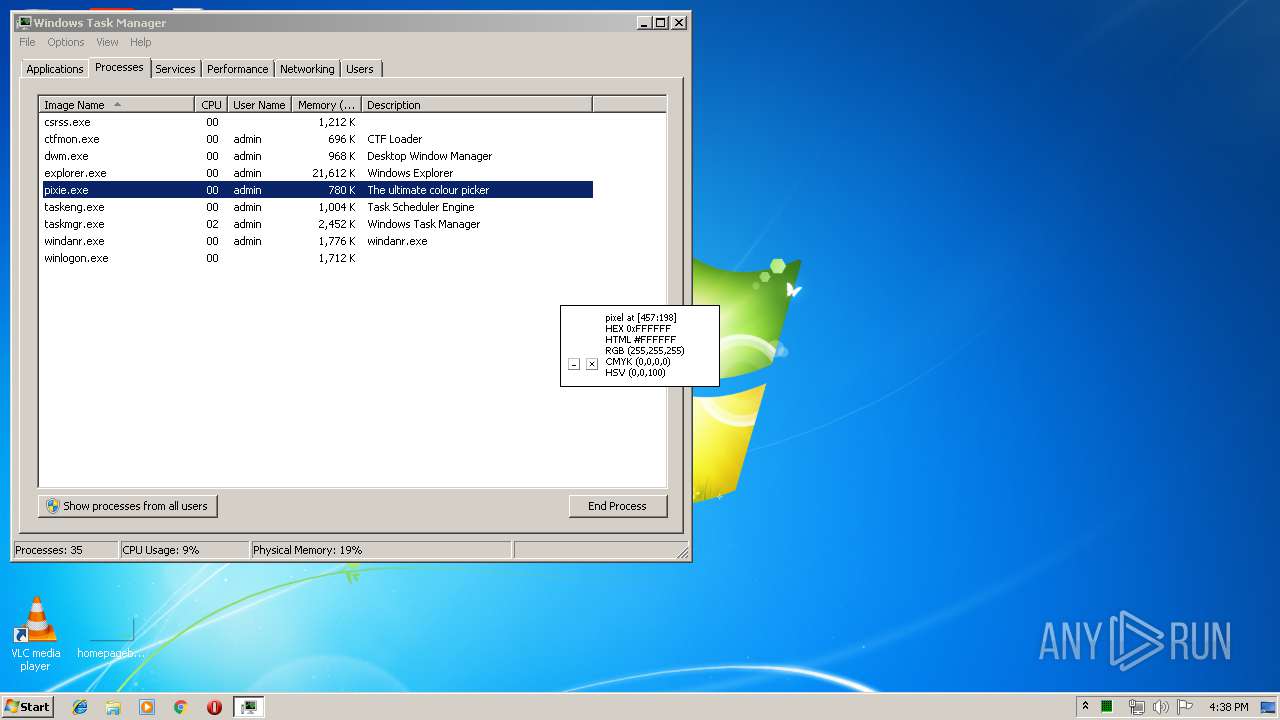
Task: Click the taskbar clock showing 4:38 PM
Action: coord(1228,707)
